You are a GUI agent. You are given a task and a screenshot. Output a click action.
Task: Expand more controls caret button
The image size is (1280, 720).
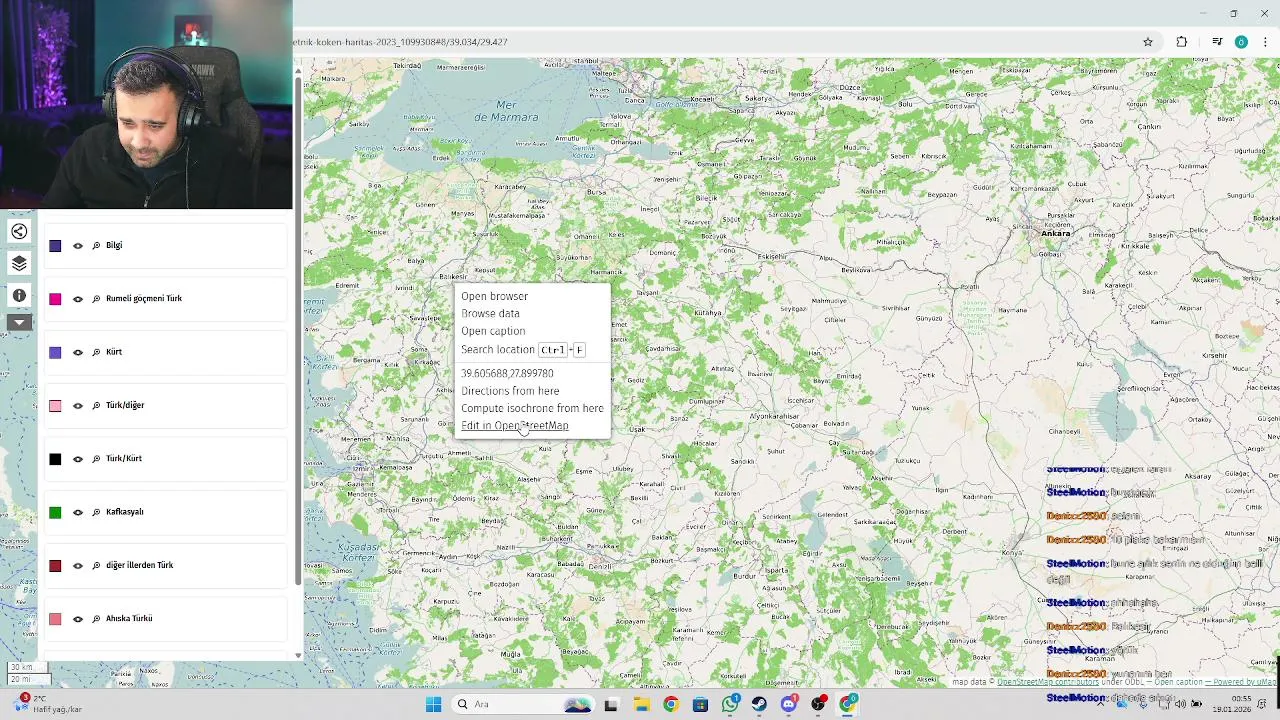19,322
